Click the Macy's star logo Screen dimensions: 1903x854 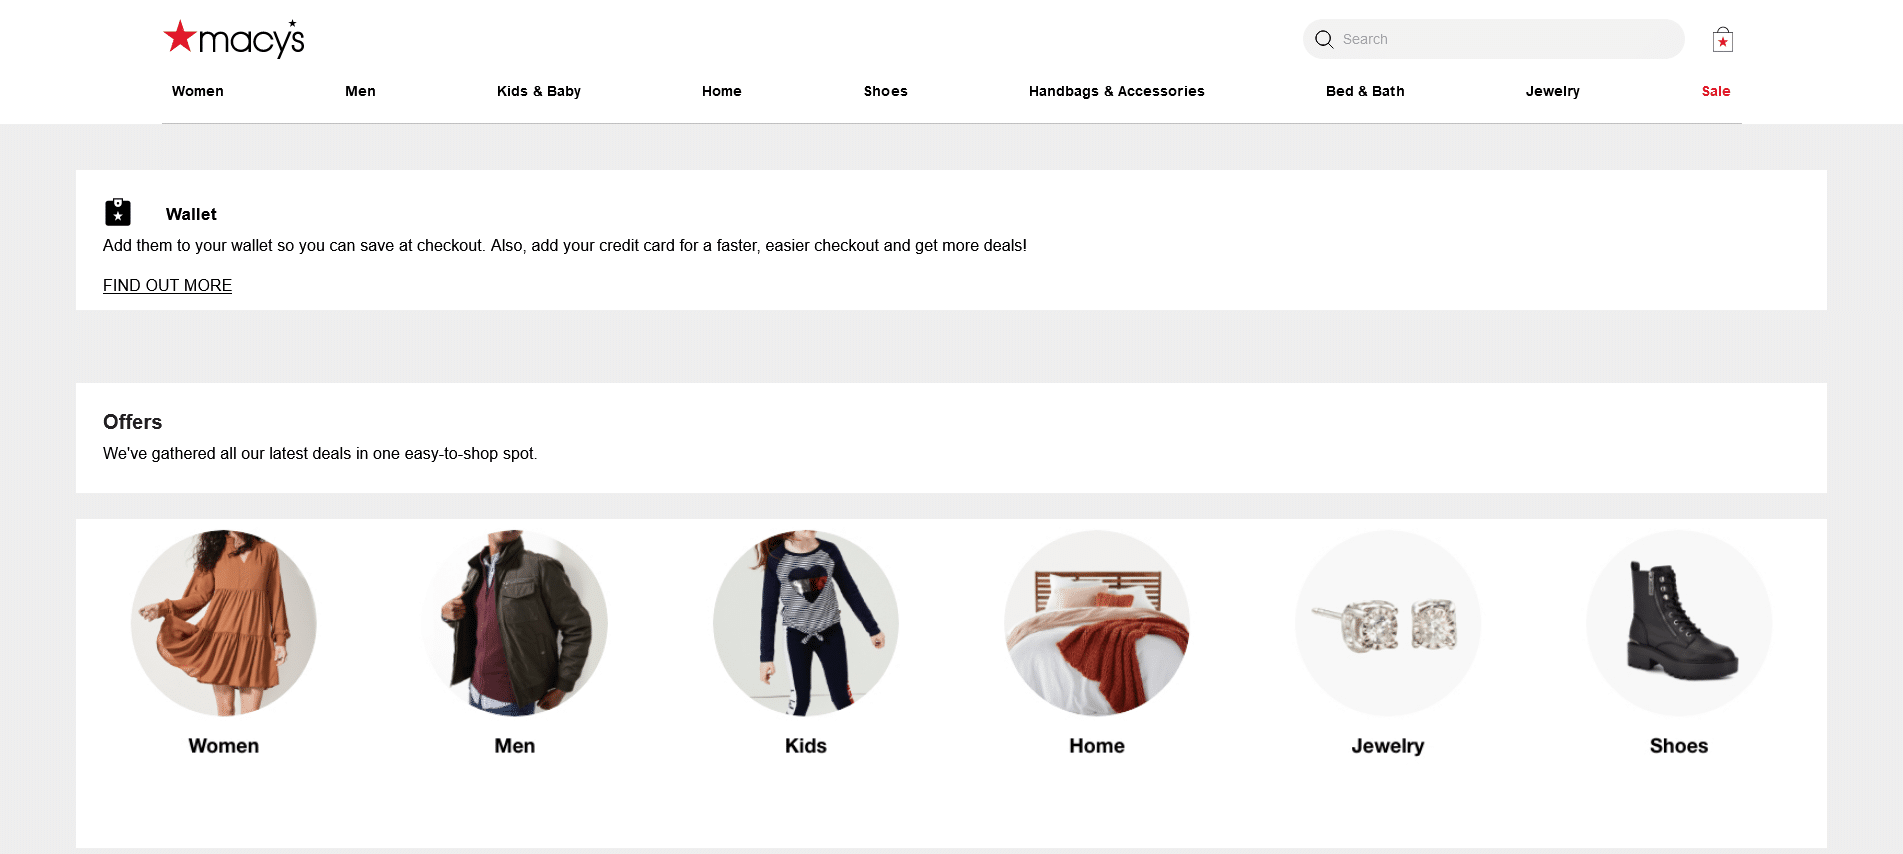(234, 38)
